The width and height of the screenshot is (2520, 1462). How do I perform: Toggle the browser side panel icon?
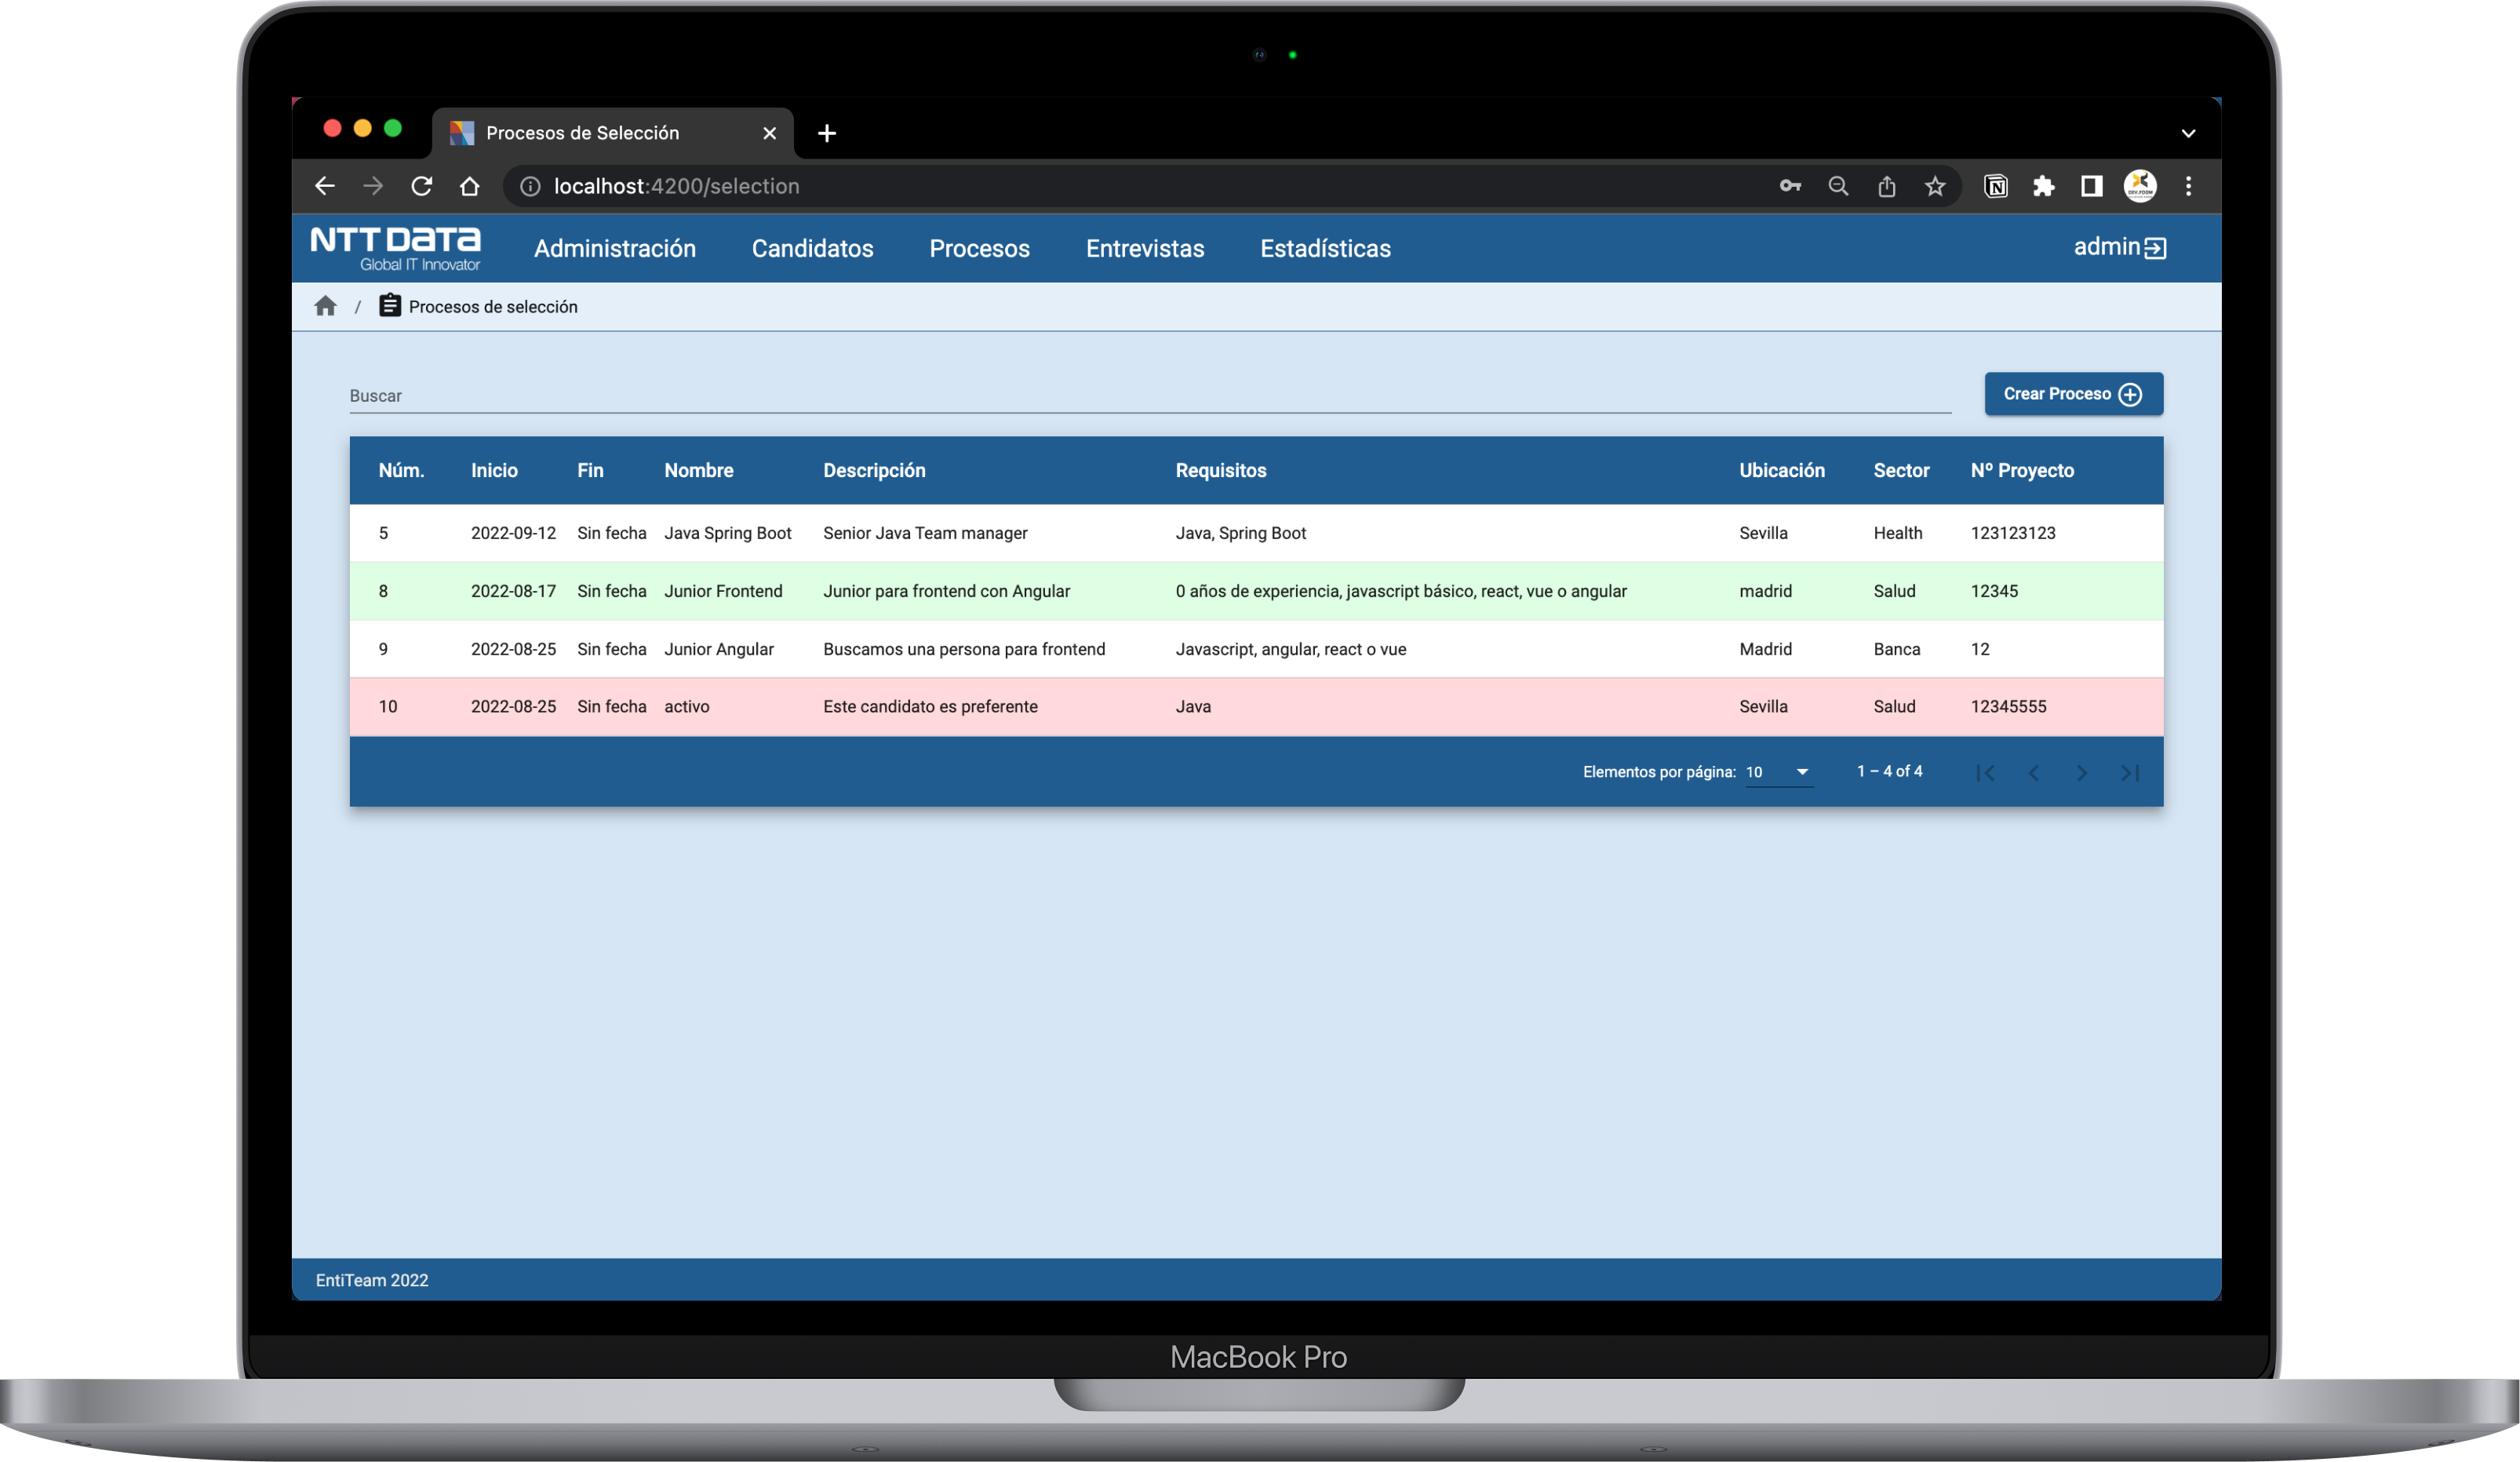[2091, 186]
